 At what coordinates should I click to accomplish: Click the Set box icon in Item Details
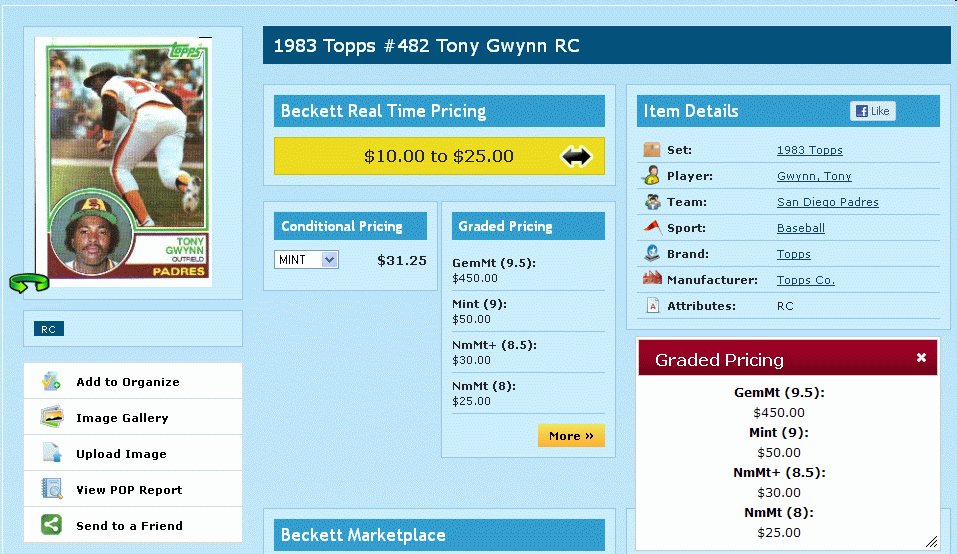pyautogui.click(x=652, y=149)
